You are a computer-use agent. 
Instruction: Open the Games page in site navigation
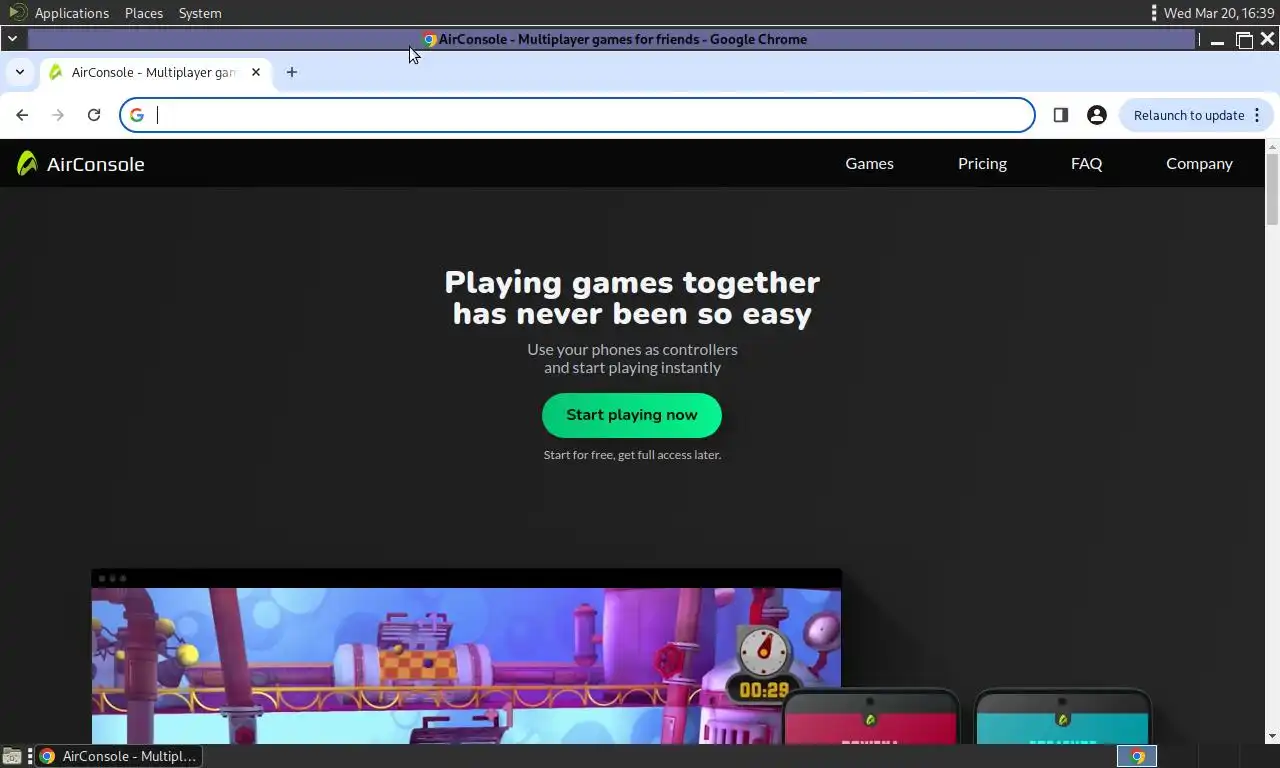point(870,163)
